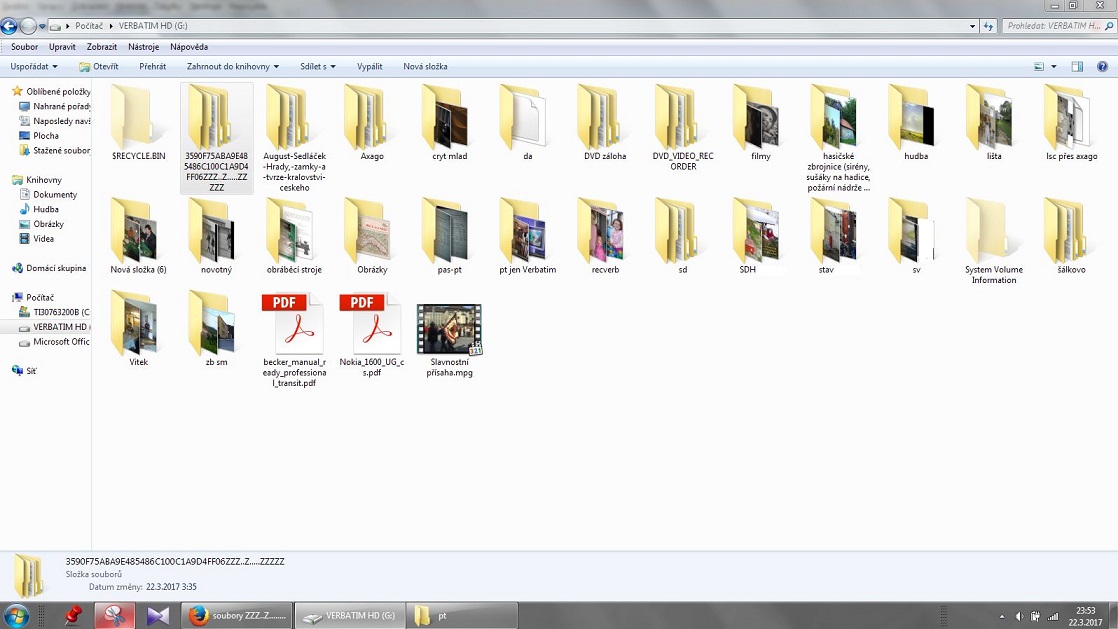Viewport: 1118px width, 629px height.
Task: Click the Back navigation arrow button
Action: (x=10, y=27)
